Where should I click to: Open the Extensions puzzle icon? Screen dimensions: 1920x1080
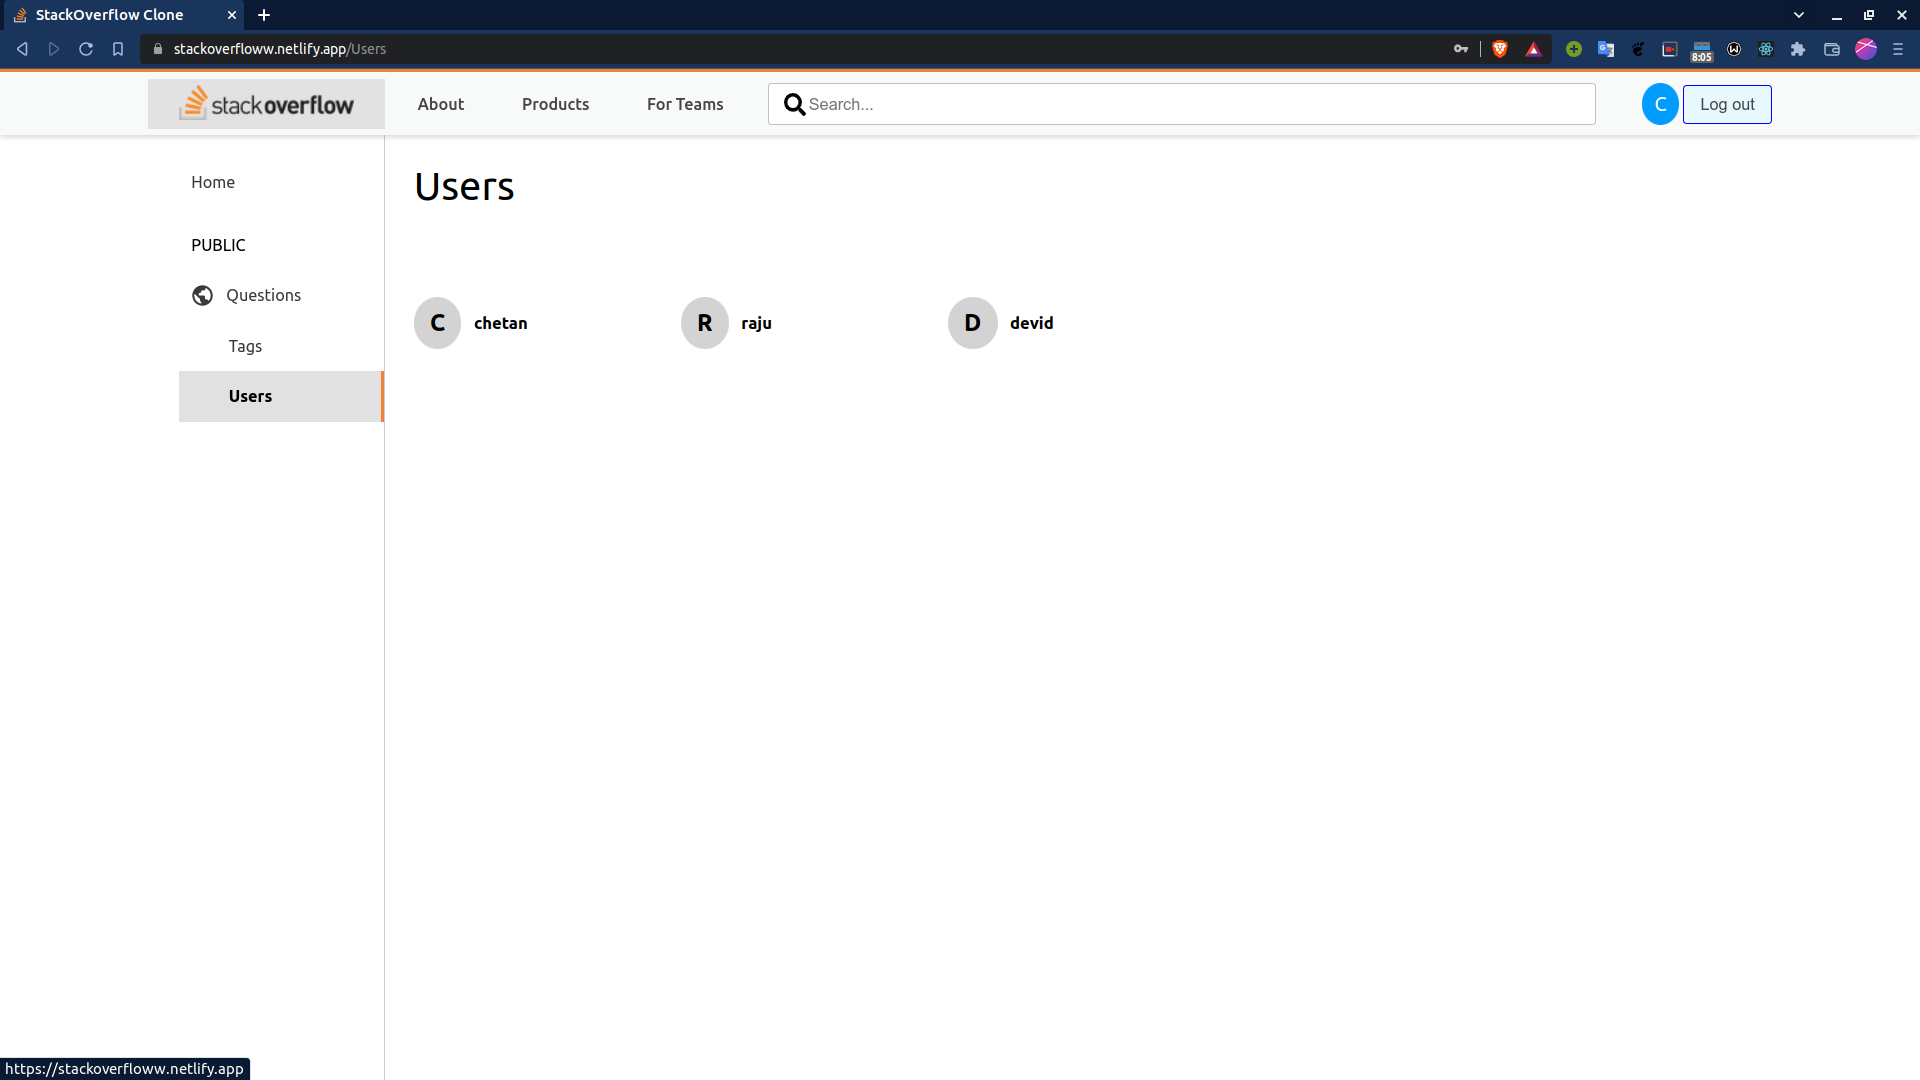coord(1798,49)
